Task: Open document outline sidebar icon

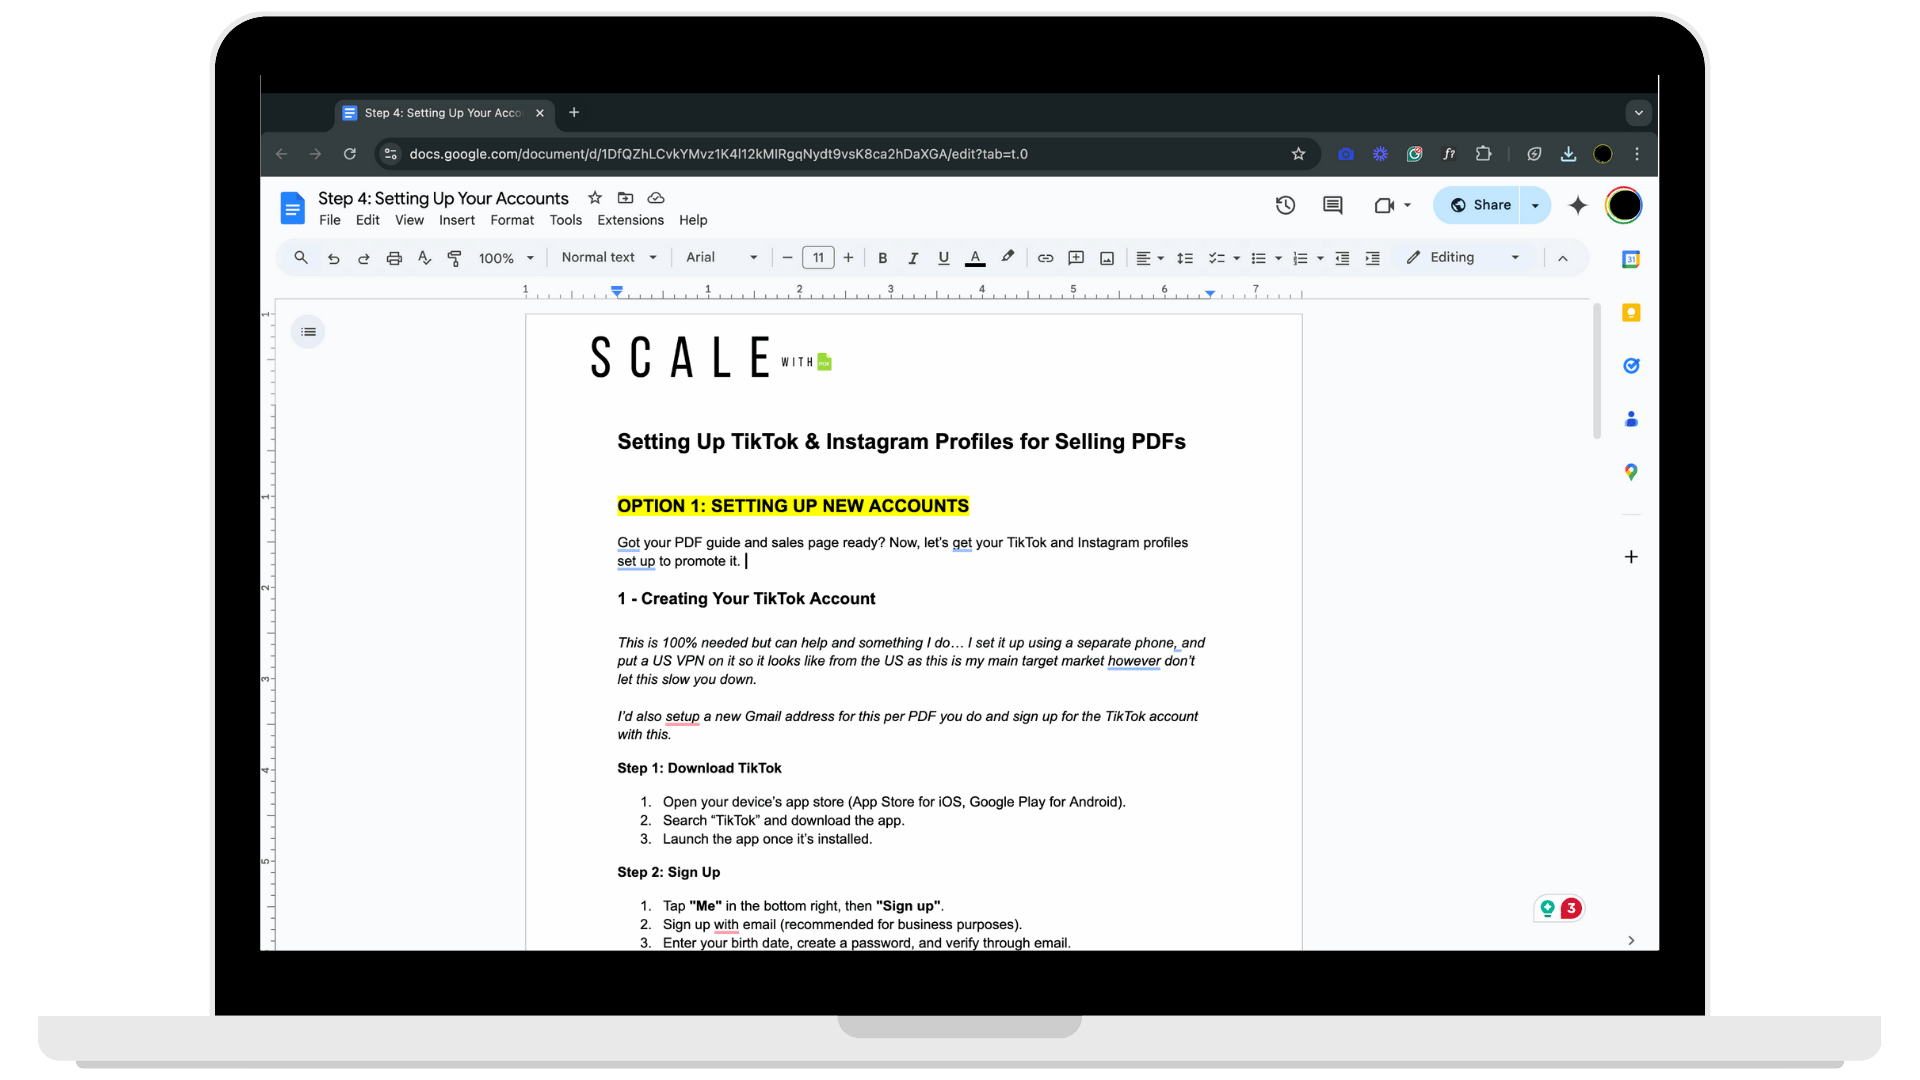Action: [x=308, y=332]
